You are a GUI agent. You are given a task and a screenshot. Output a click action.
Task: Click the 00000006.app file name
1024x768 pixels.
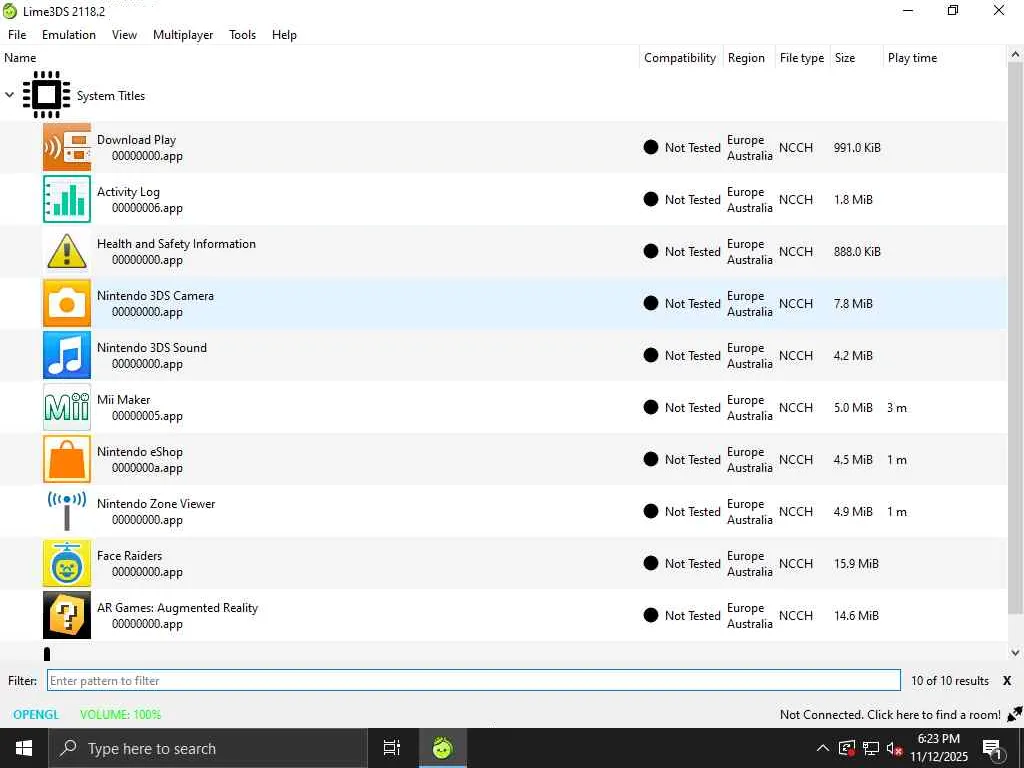pyautogui.click(x=147, y=208)
